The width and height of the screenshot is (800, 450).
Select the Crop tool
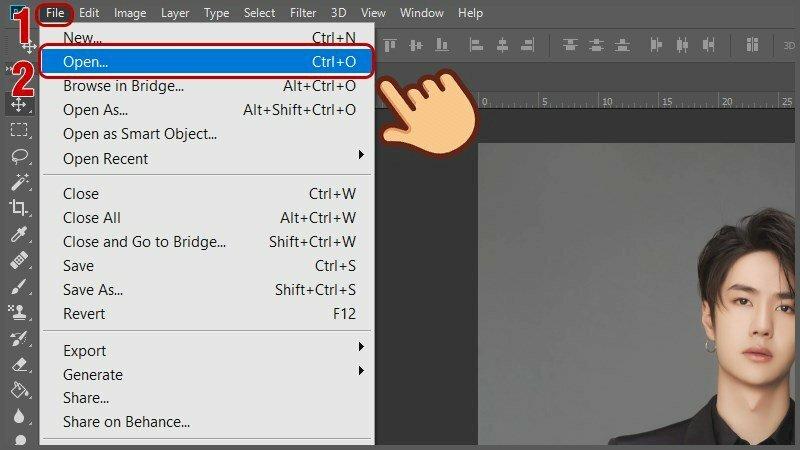click(x=19, y=208)
